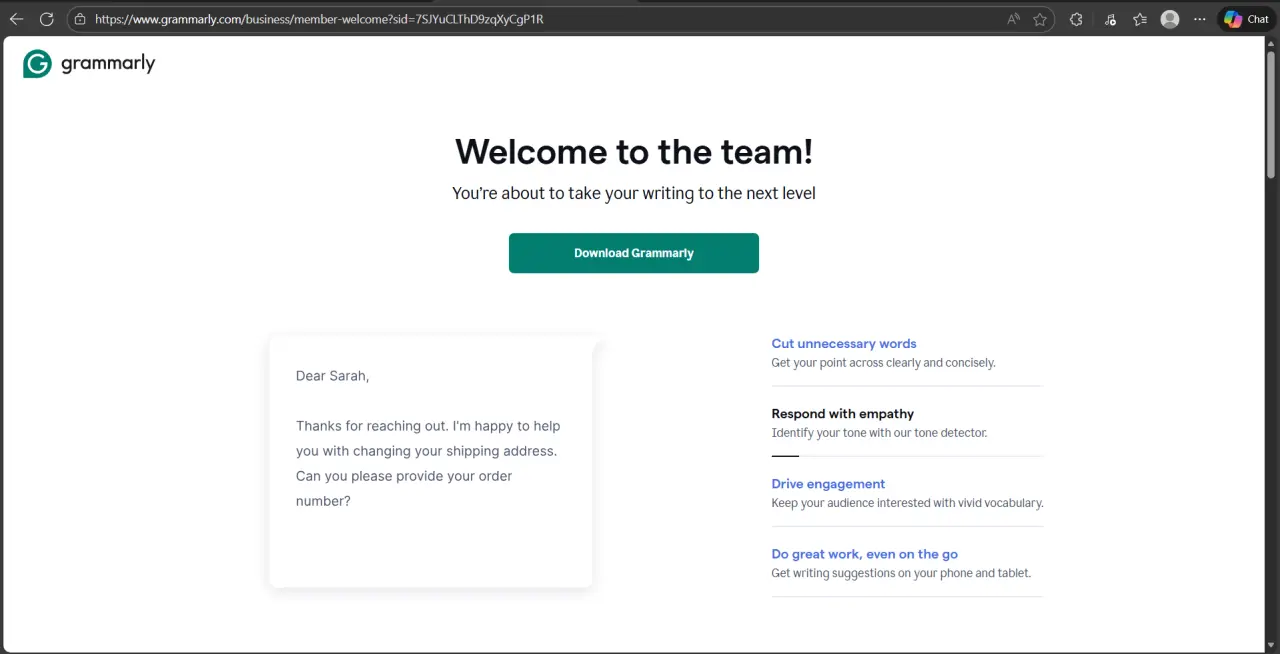The height and width of the screenshot is (654, 1280).
Task: Open the browser profile avatar
Action: (1170, 19)
